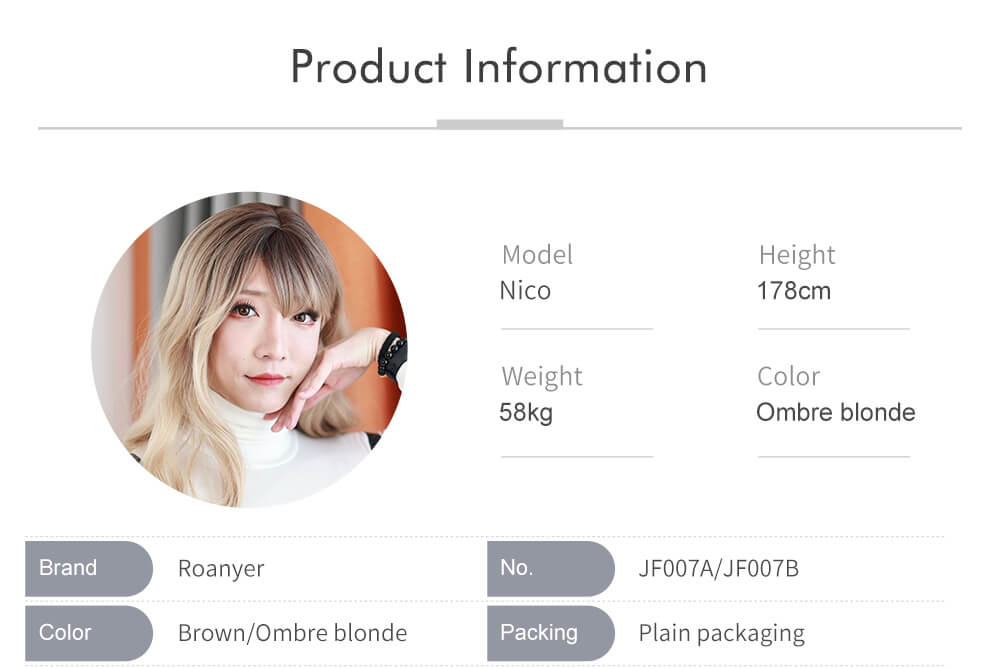Open the circular model portrait photo
1000x668 pixels.
click(249, 350)
